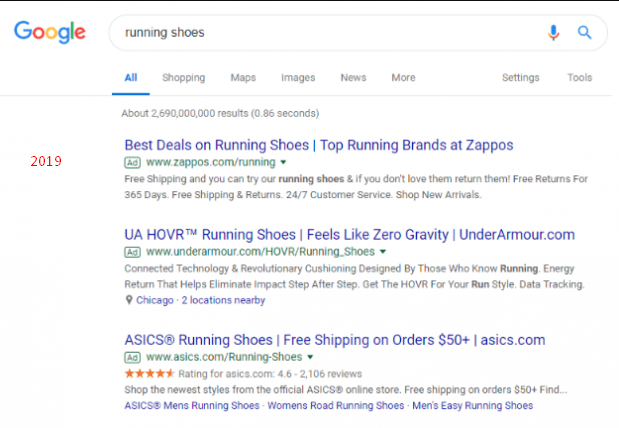Open the Best Deals on Running Shoes Zappos link
The height and width of the screenshot is (428, 619).
pyautogui.click(x=318, y=145)
